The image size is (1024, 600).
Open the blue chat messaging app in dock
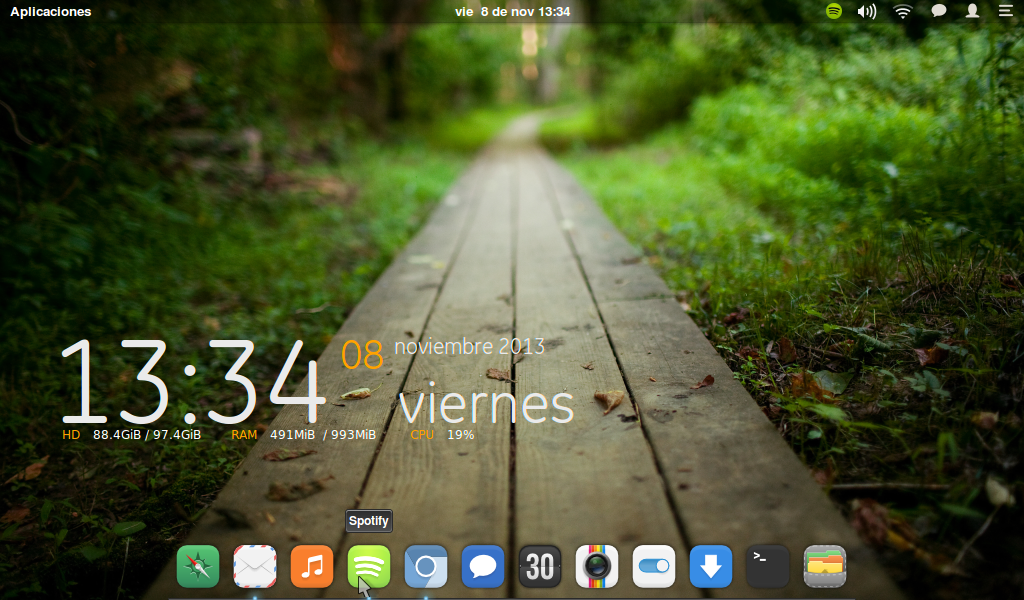click(483, 566)
